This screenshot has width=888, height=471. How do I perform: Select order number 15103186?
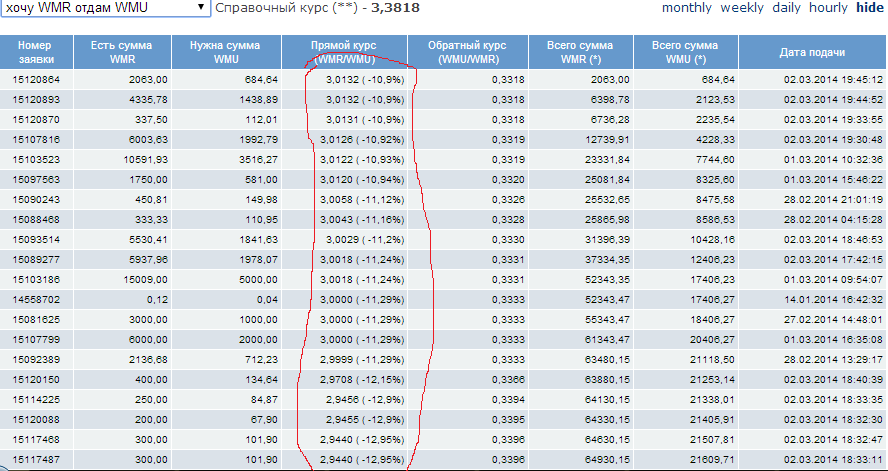click(36, 280)
